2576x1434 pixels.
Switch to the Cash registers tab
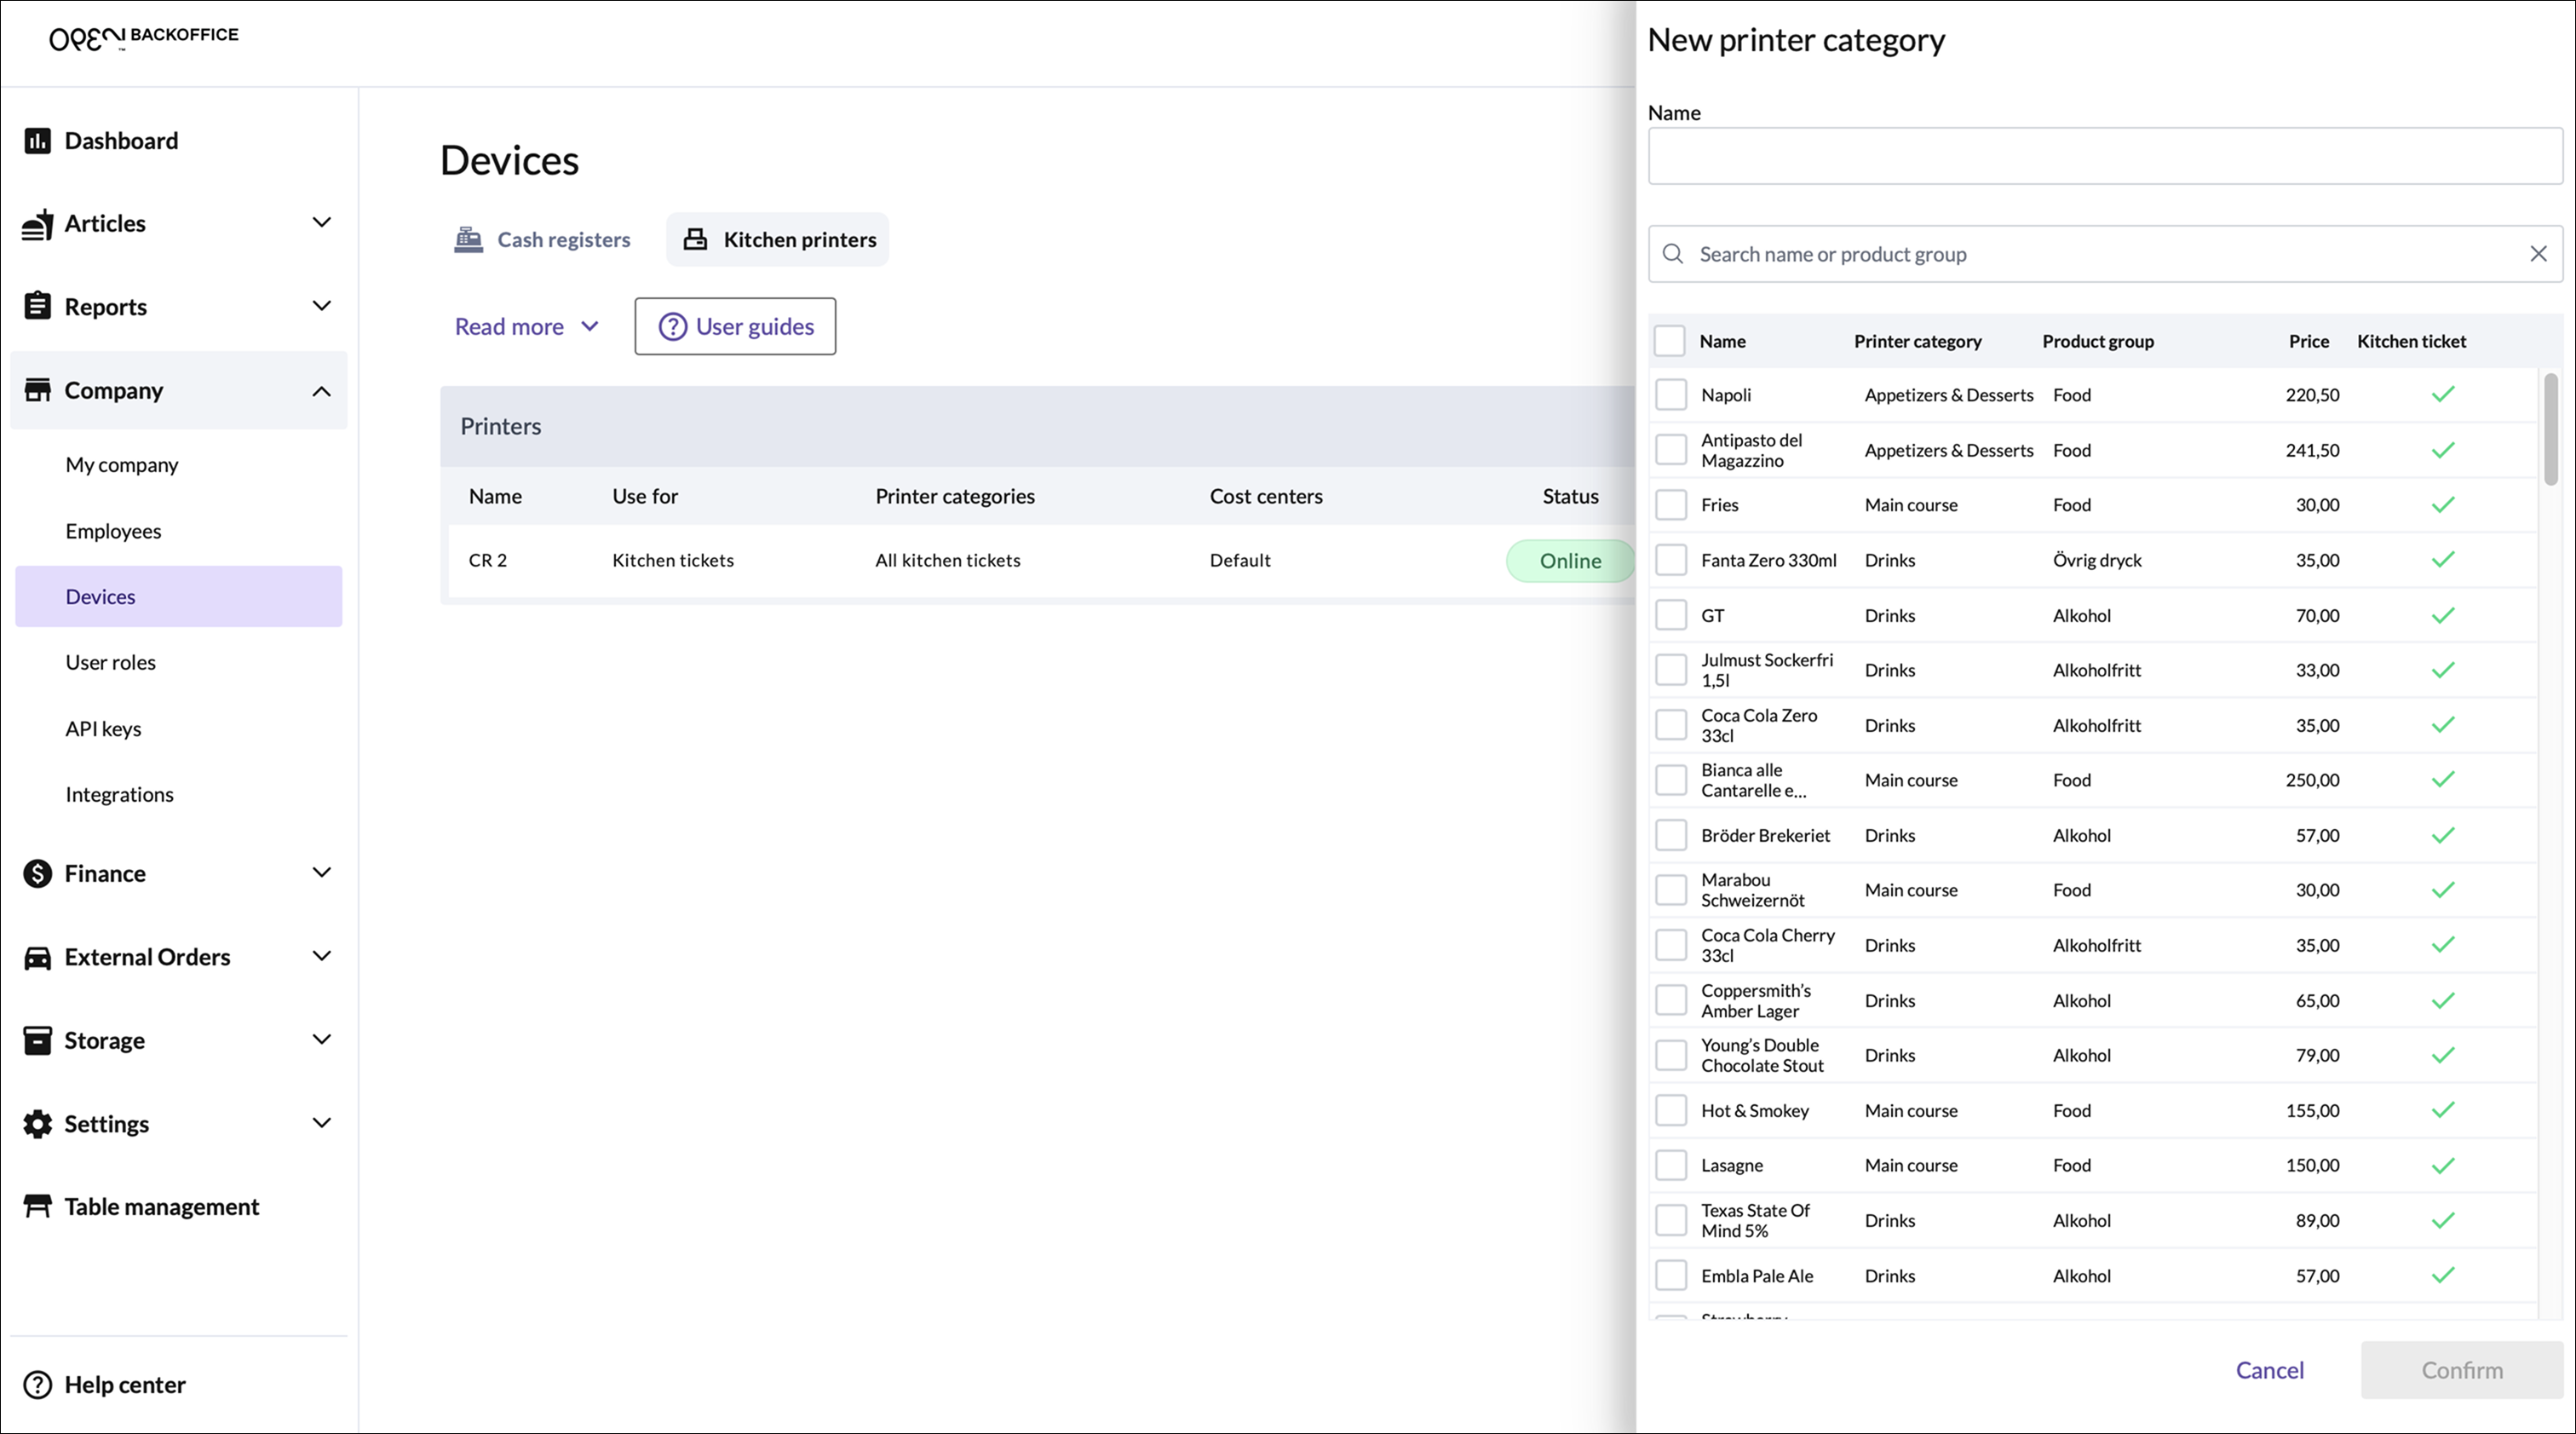(543, 240)
